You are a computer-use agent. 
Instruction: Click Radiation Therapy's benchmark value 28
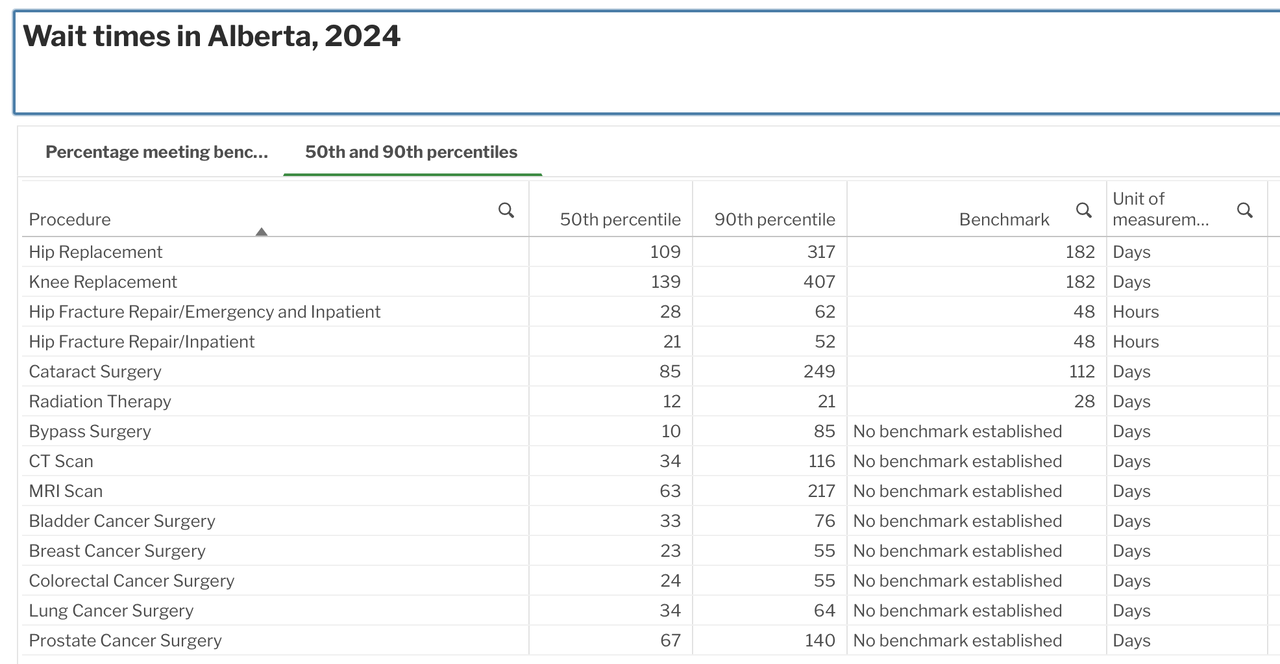click(1084, 401)
